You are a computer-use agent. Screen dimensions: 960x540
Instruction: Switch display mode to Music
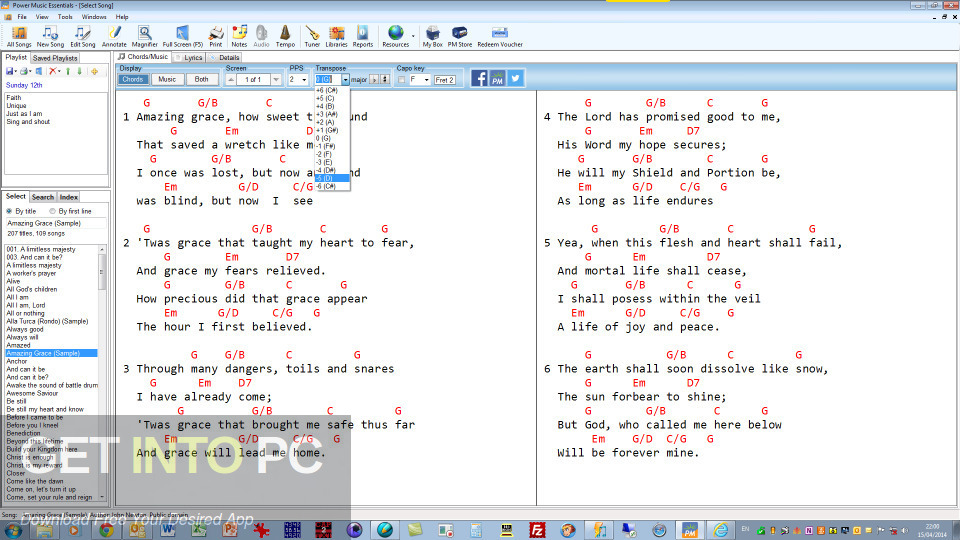coord(167,80)
